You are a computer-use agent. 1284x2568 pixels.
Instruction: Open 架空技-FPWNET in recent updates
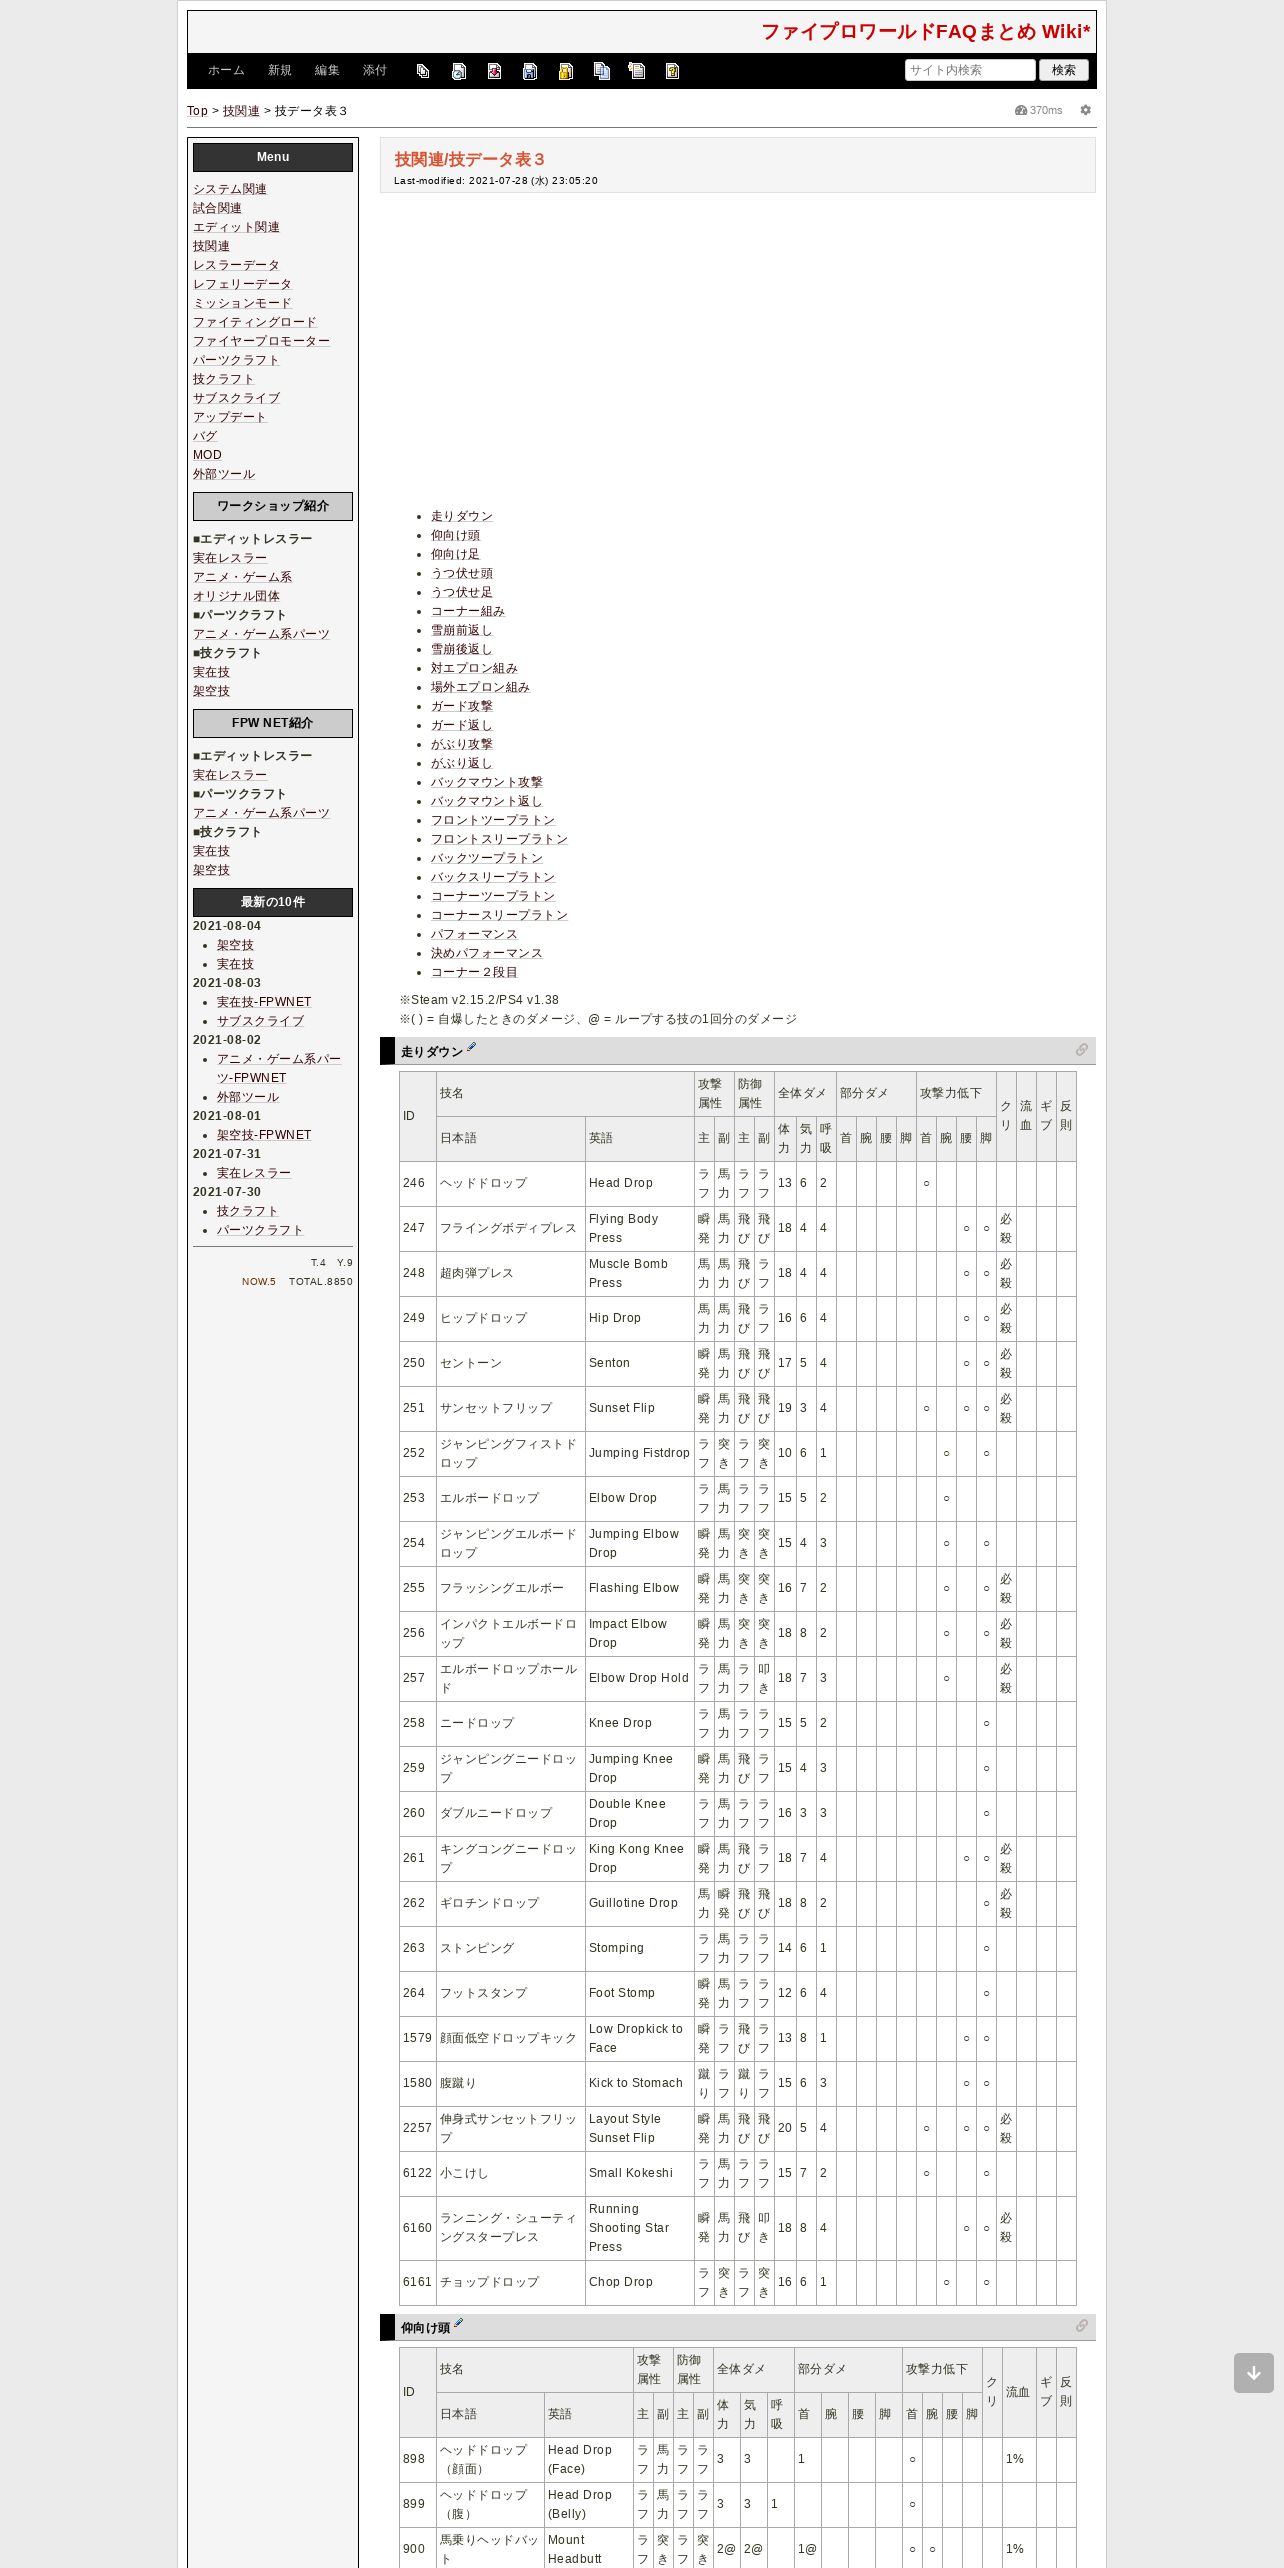[x=264, y=1135]
